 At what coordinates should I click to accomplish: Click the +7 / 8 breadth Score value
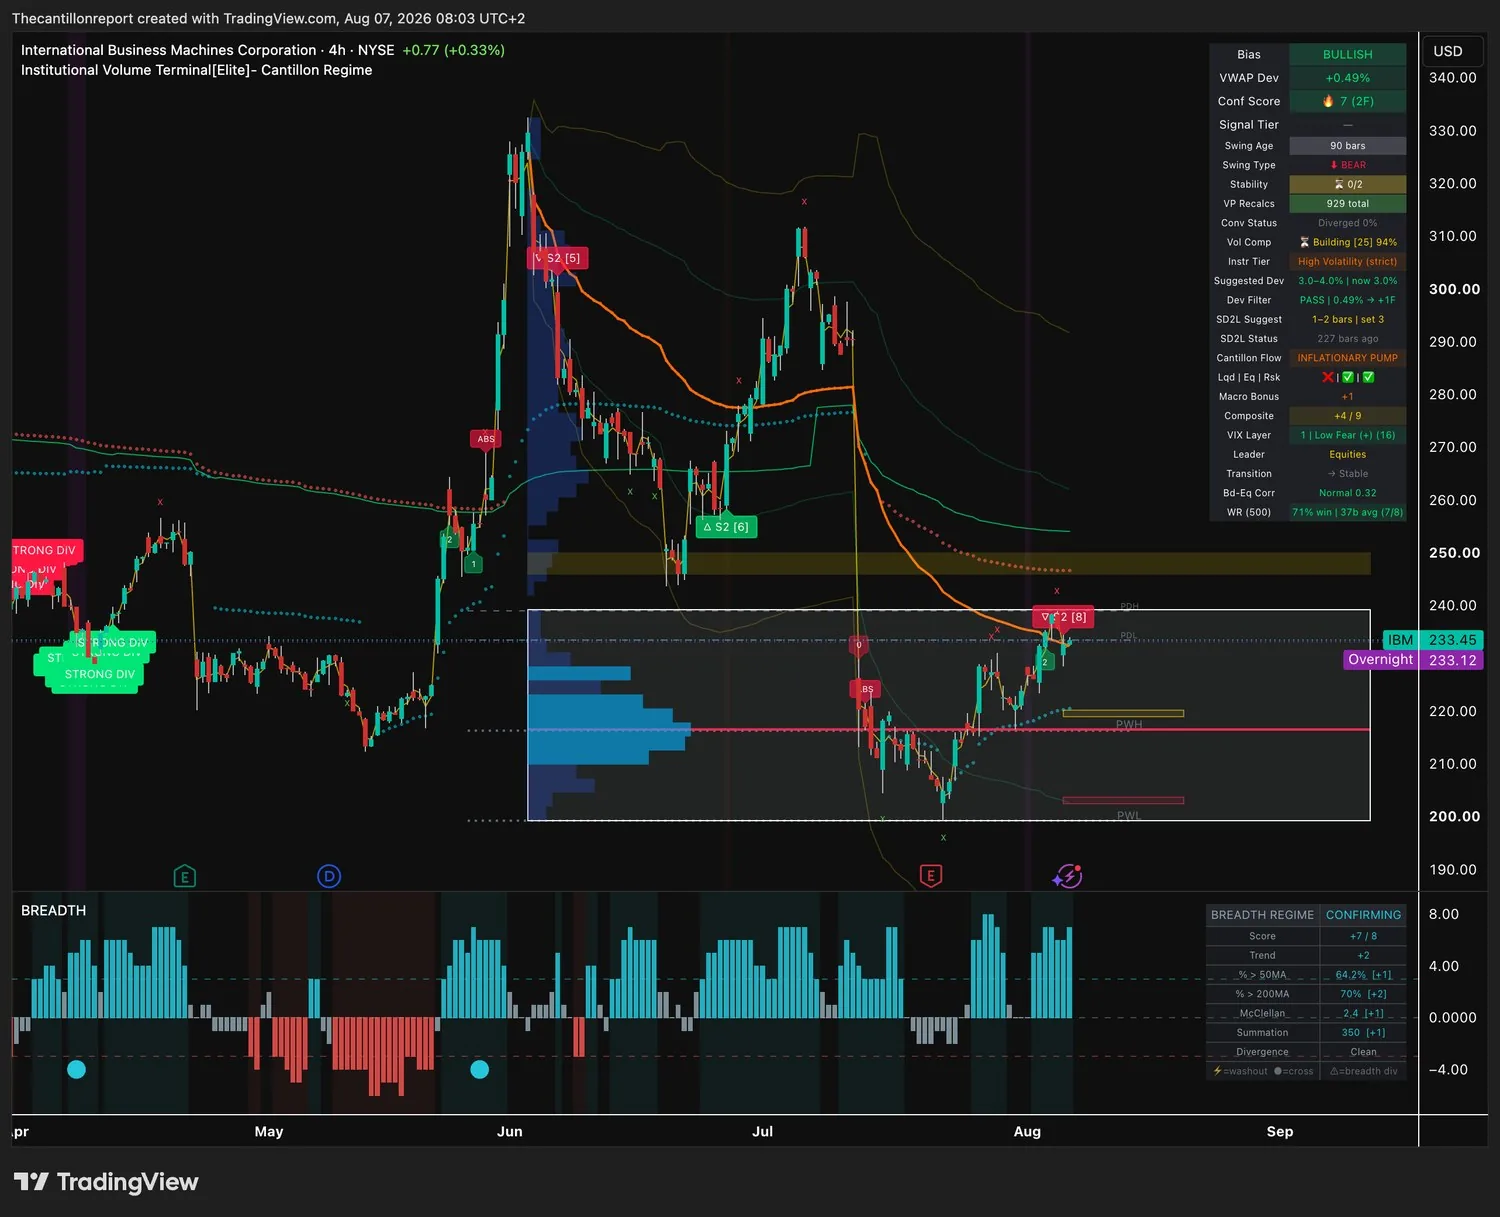(x=1363, y=936)
